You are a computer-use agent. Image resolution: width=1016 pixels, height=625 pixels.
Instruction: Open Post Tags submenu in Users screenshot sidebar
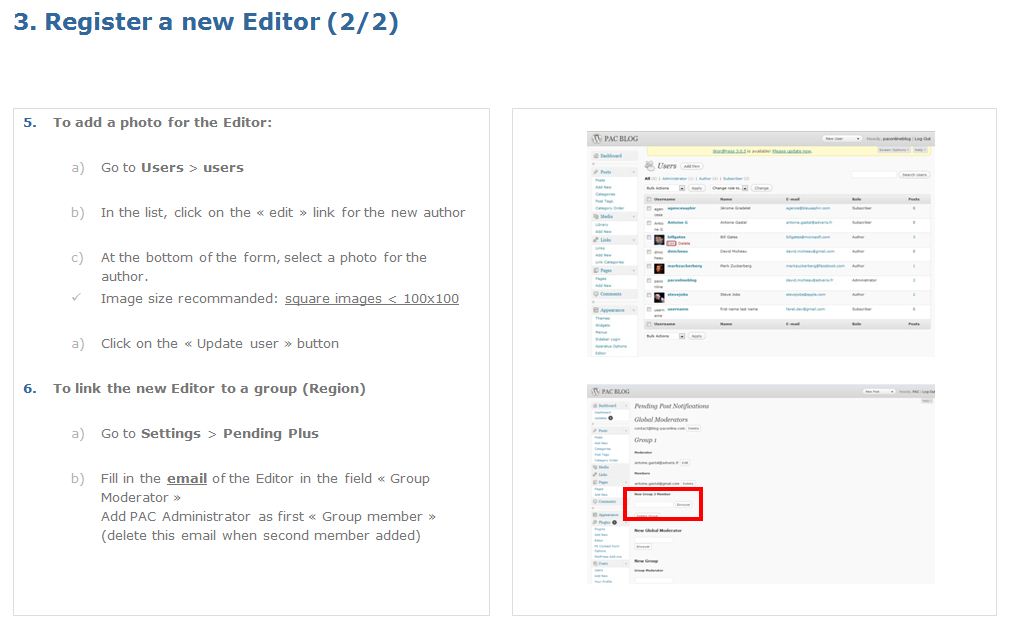(604, 201)
